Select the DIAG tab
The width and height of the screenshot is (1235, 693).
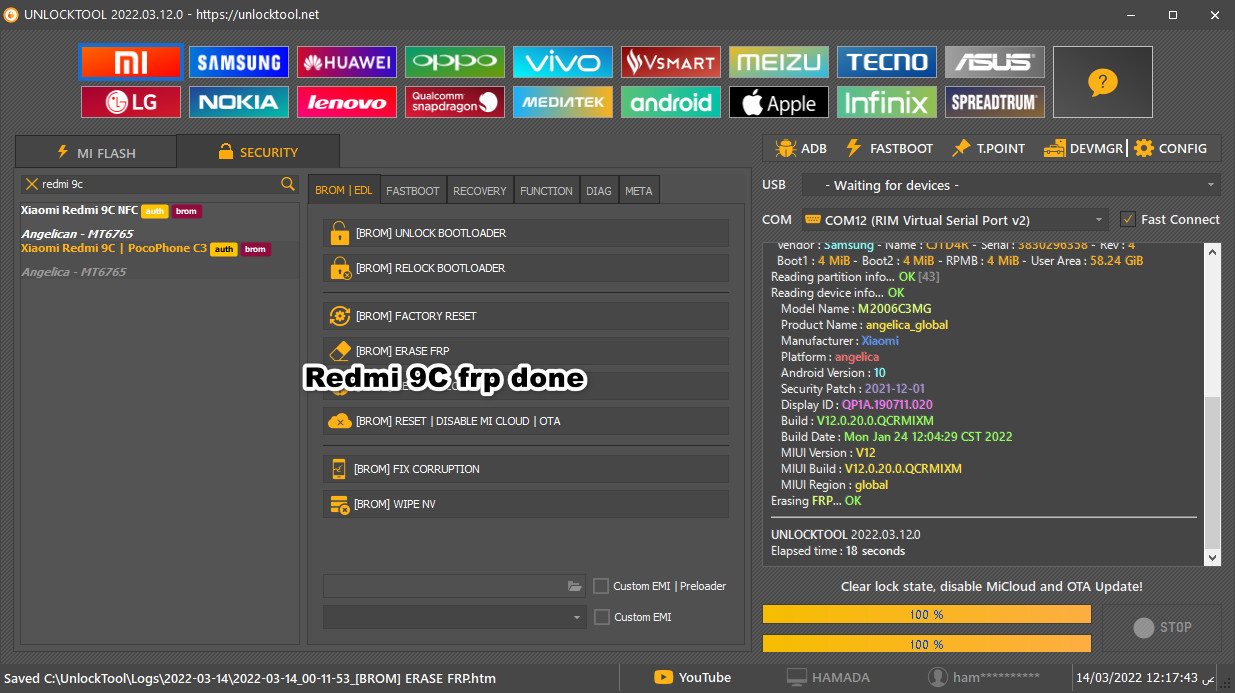(599, 190)
